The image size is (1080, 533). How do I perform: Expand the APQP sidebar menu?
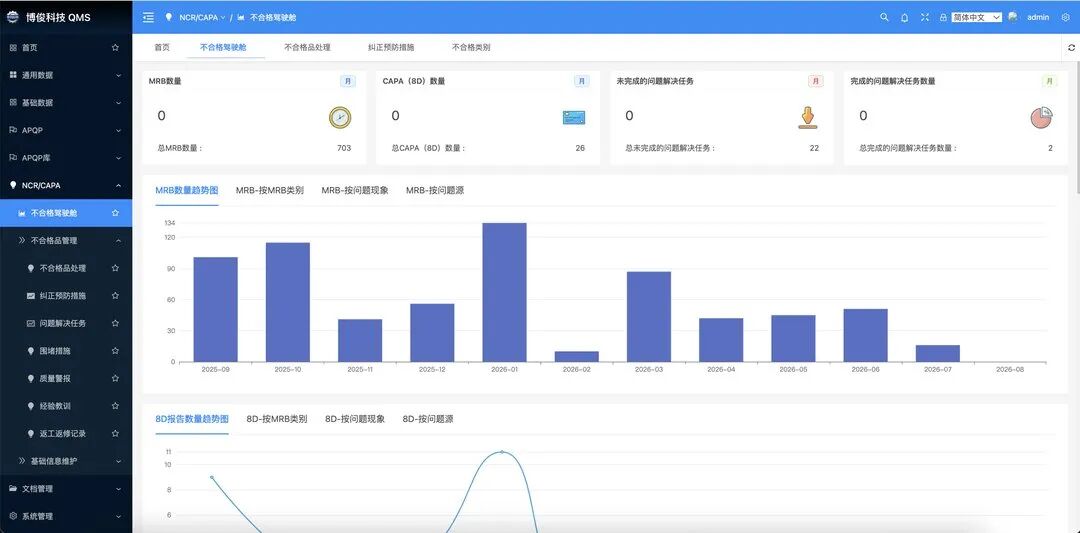pos(66,130)
